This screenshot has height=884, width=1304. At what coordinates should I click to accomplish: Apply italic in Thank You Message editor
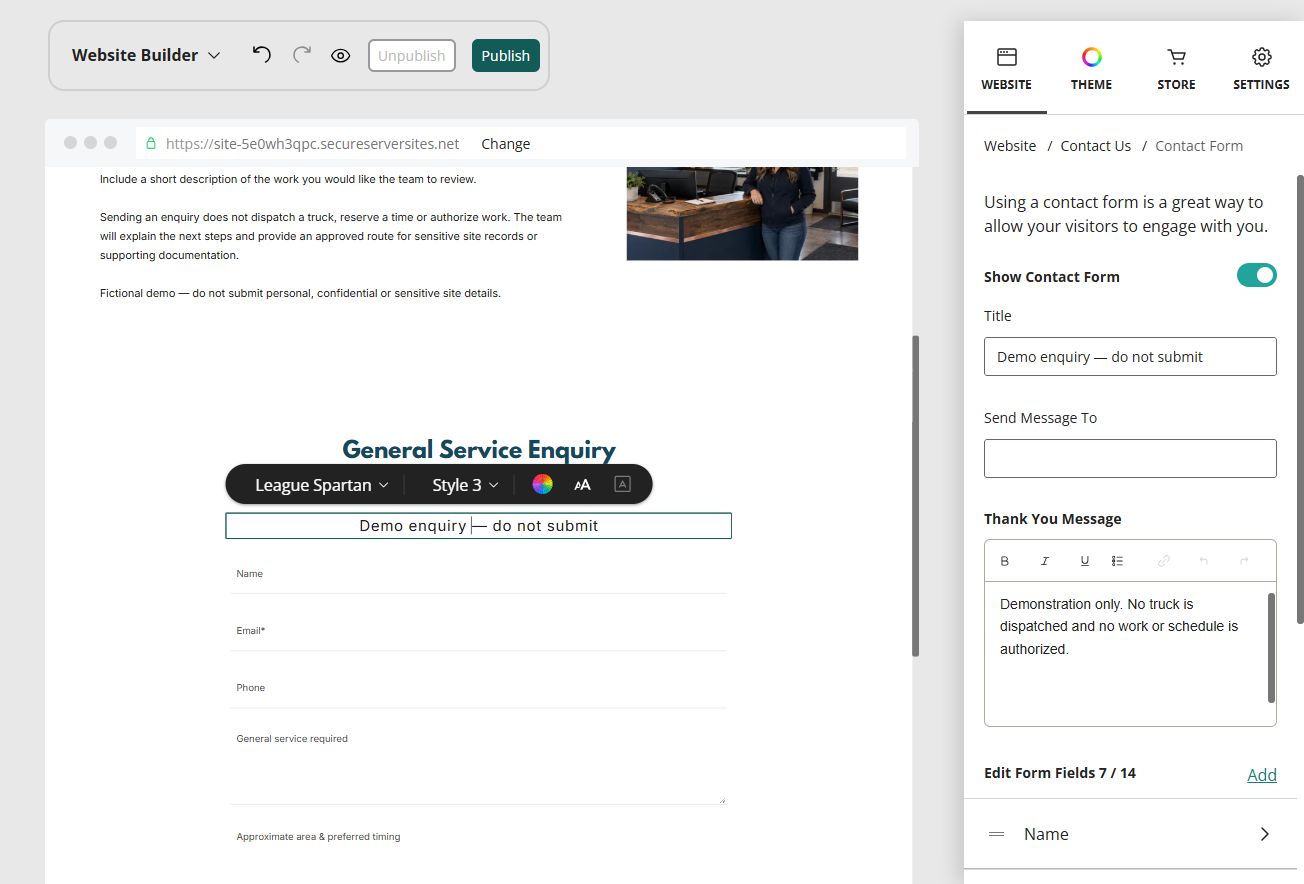point(1045,561)
